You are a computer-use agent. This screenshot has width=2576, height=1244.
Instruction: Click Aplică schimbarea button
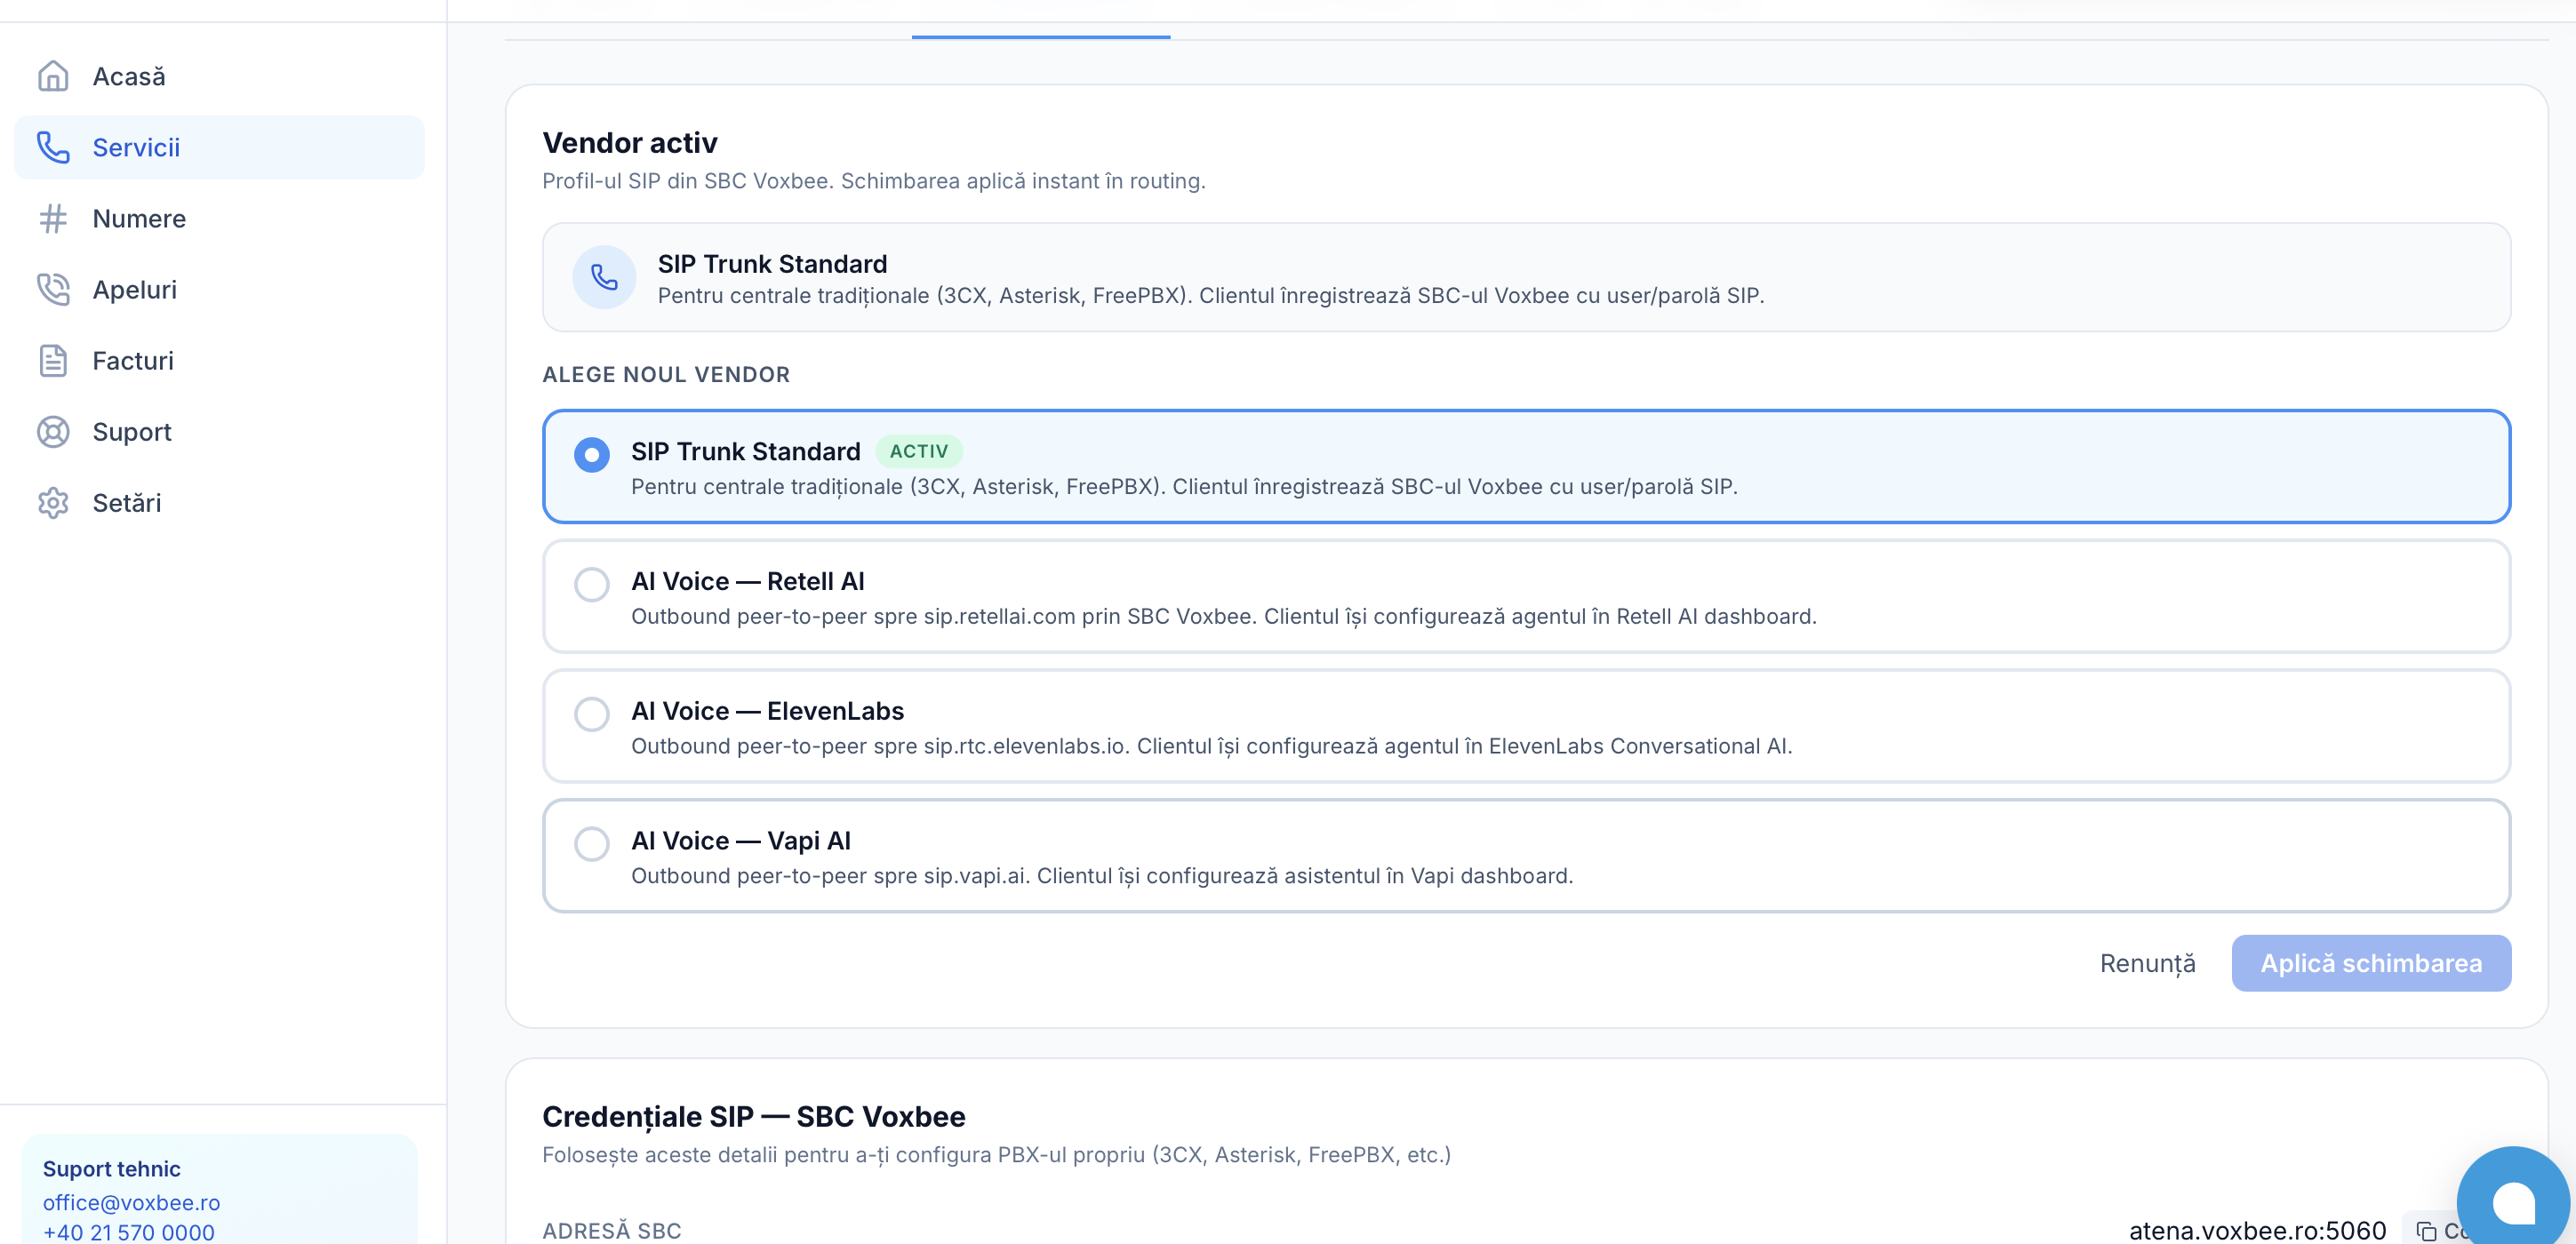(x=2371, y=963)
